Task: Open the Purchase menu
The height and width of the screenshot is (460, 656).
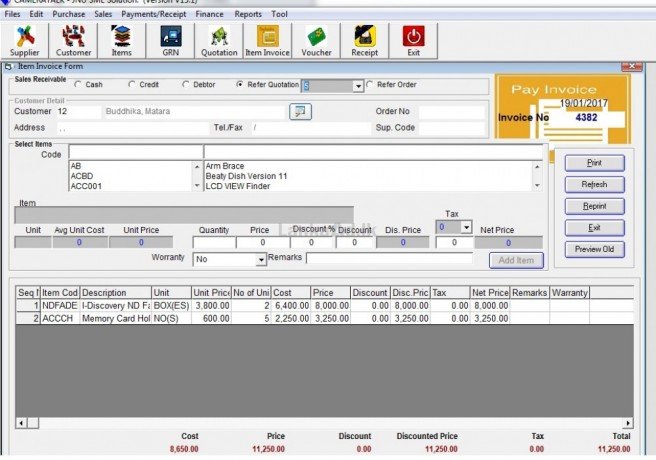Action: 68,15
